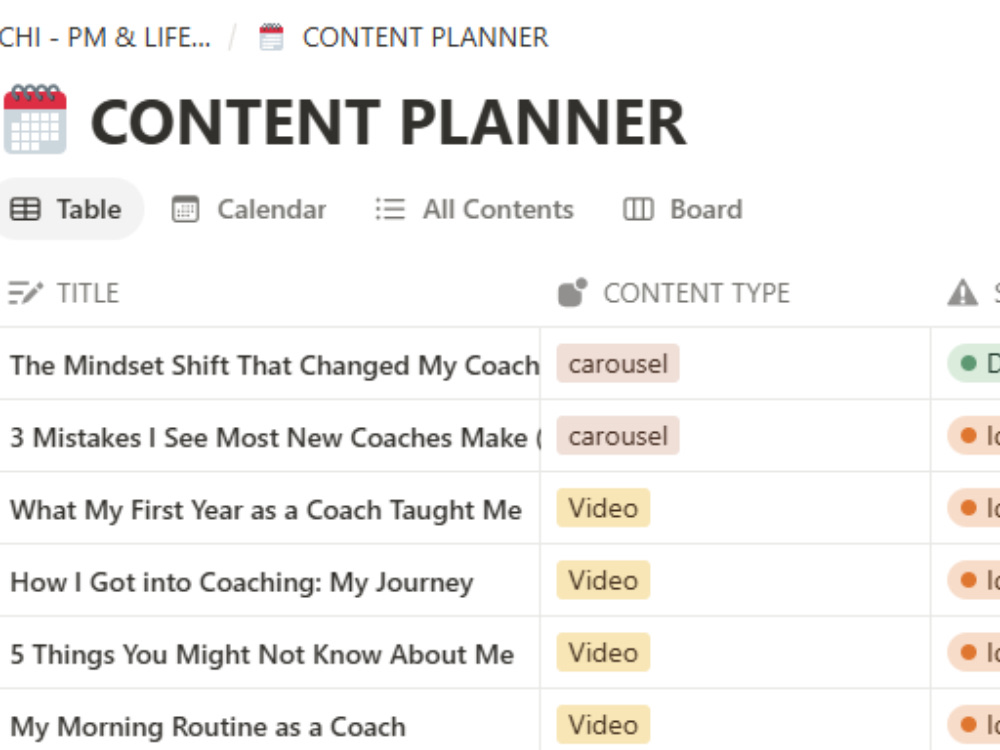The image size is (1000, 750).
Task: Switch to the Calendar view tab
Action: tap(249, 209)
